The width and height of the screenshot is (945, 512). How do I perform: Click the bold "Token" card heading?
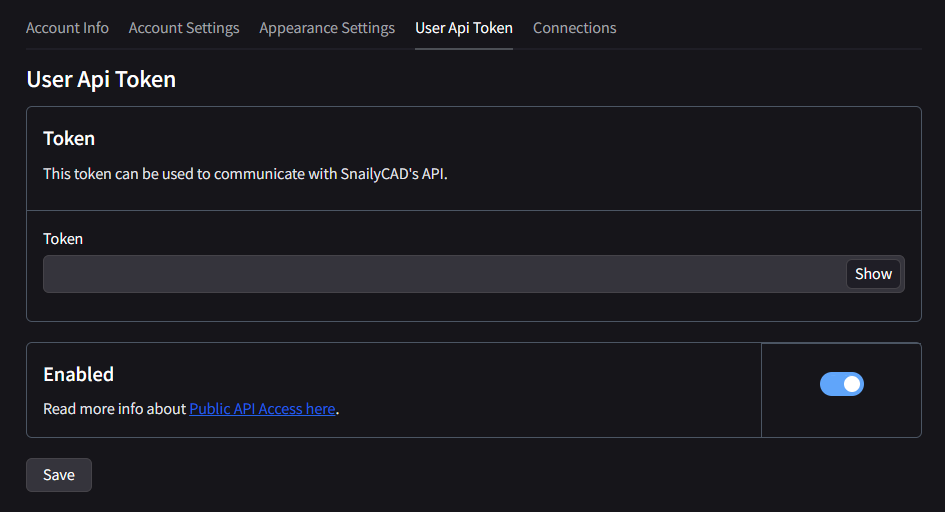[69, 139]
